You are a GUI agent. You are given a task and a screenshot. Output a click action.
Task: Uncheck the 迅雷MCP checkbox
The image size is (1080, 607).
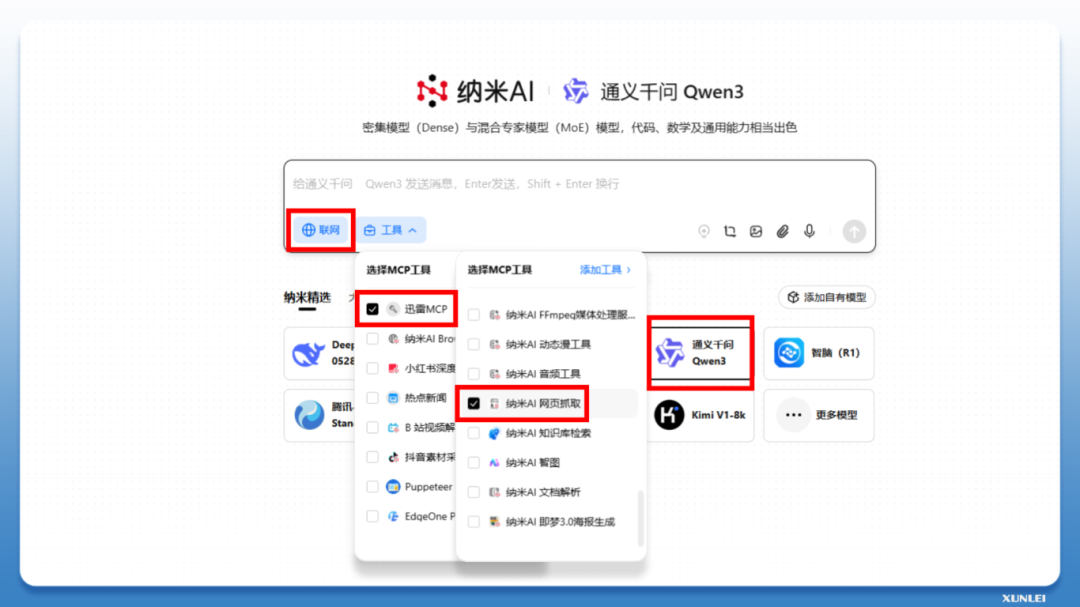(x=373, y=309)
